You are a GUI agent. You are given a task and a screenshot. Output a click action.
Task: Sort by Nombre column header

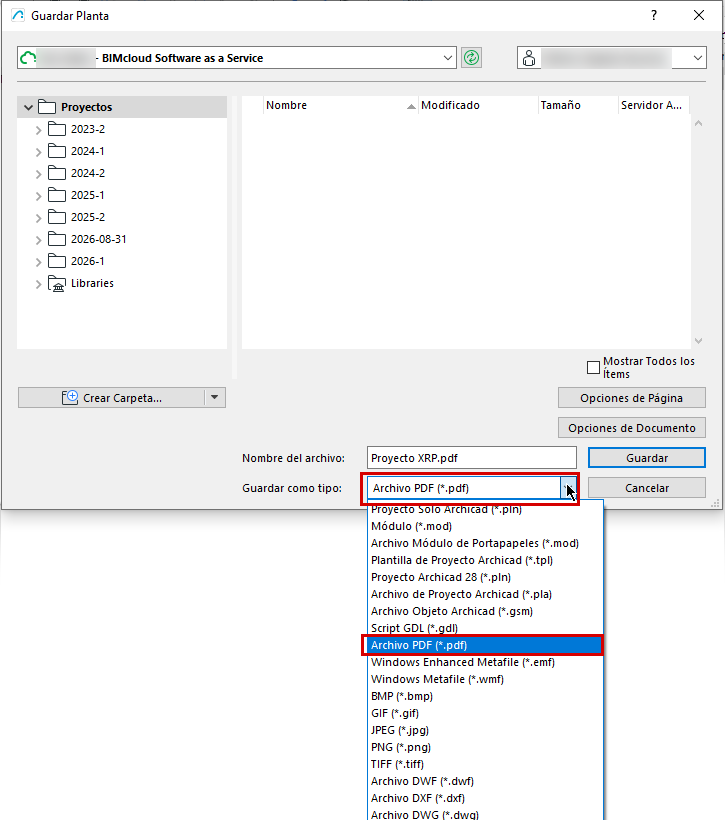click(341, 105)
